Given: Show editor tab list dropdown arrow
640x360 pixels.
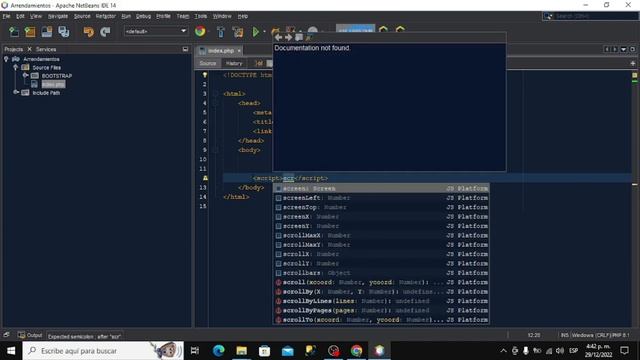Looking at the screenshot, I should [x=623, y=49].
